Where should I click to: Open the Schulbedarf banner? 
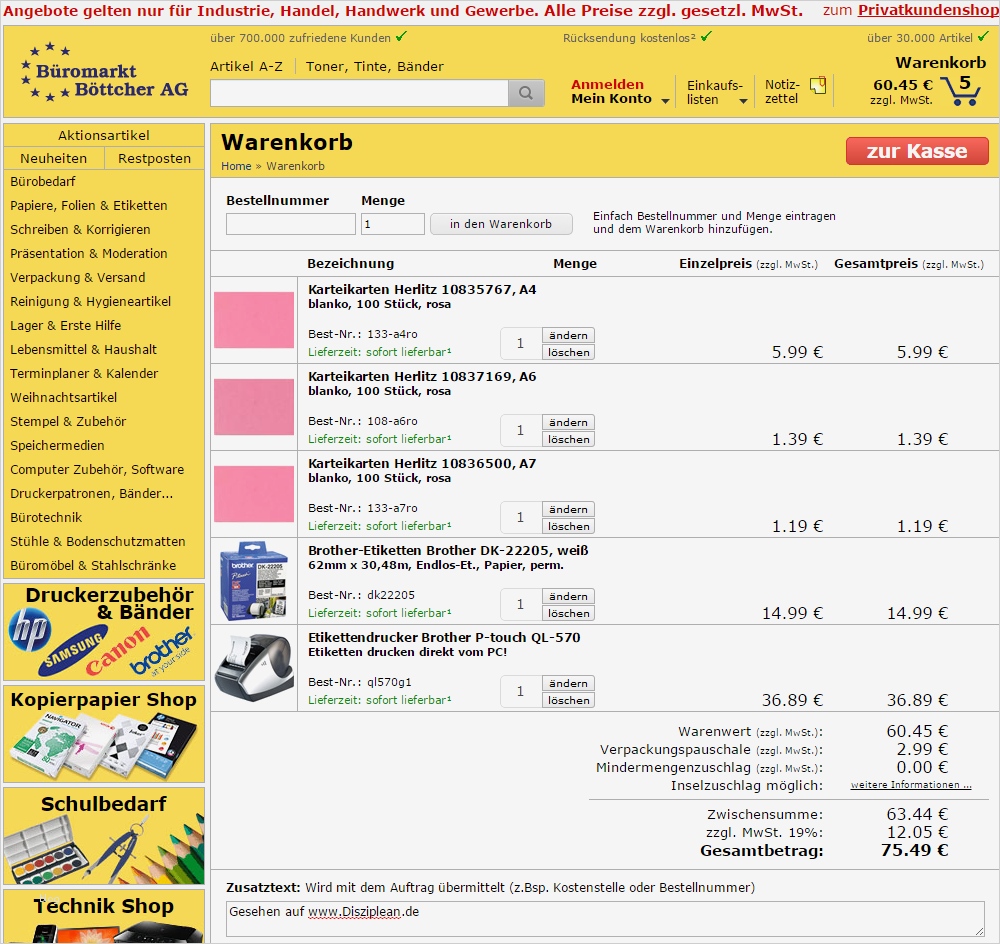pyautogui.click(x=104, y=836)
